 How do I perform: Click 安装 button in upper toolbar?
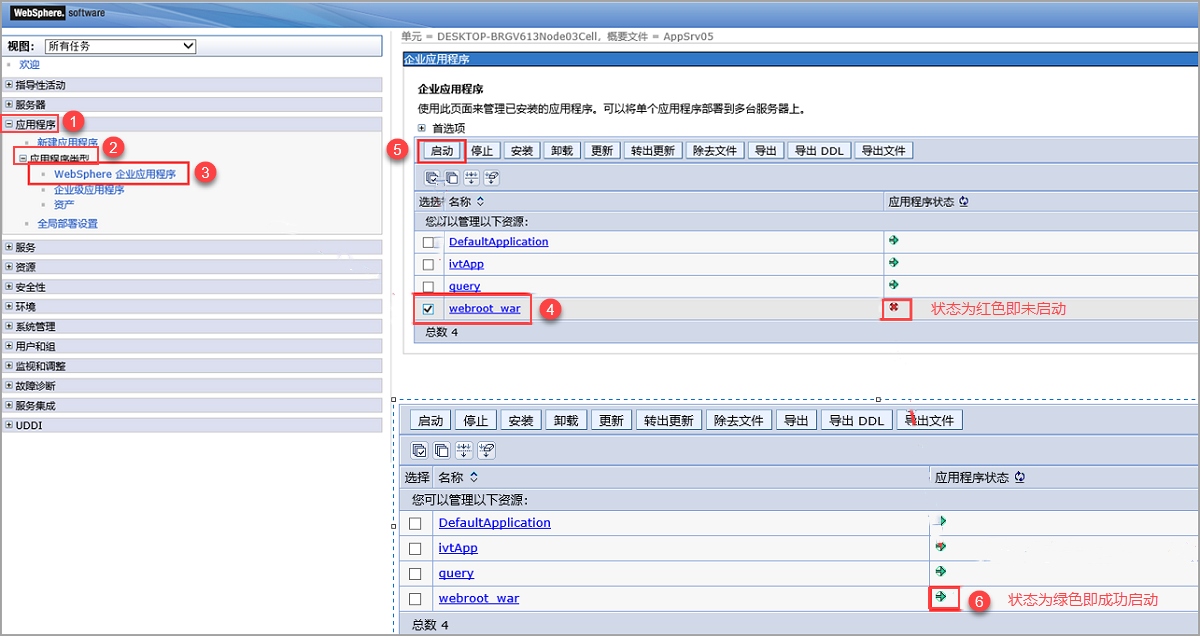tap(521, 151)
